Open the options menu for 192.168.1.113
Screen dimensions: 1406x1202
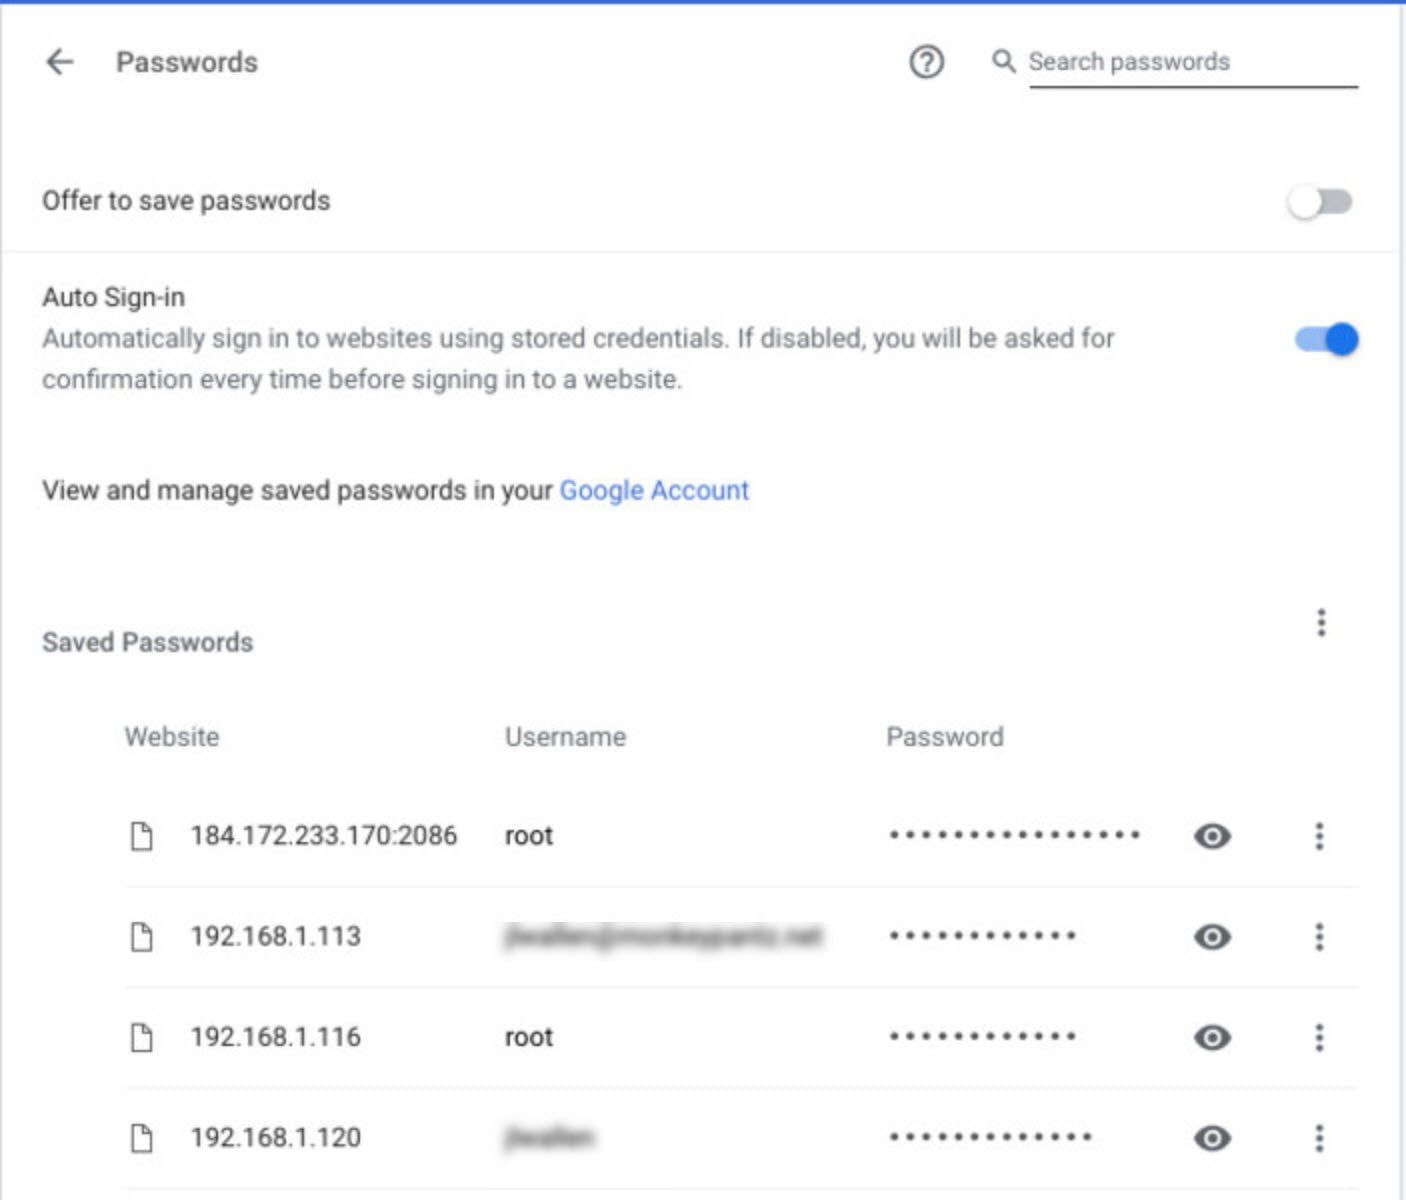(x=1320, y=937)
